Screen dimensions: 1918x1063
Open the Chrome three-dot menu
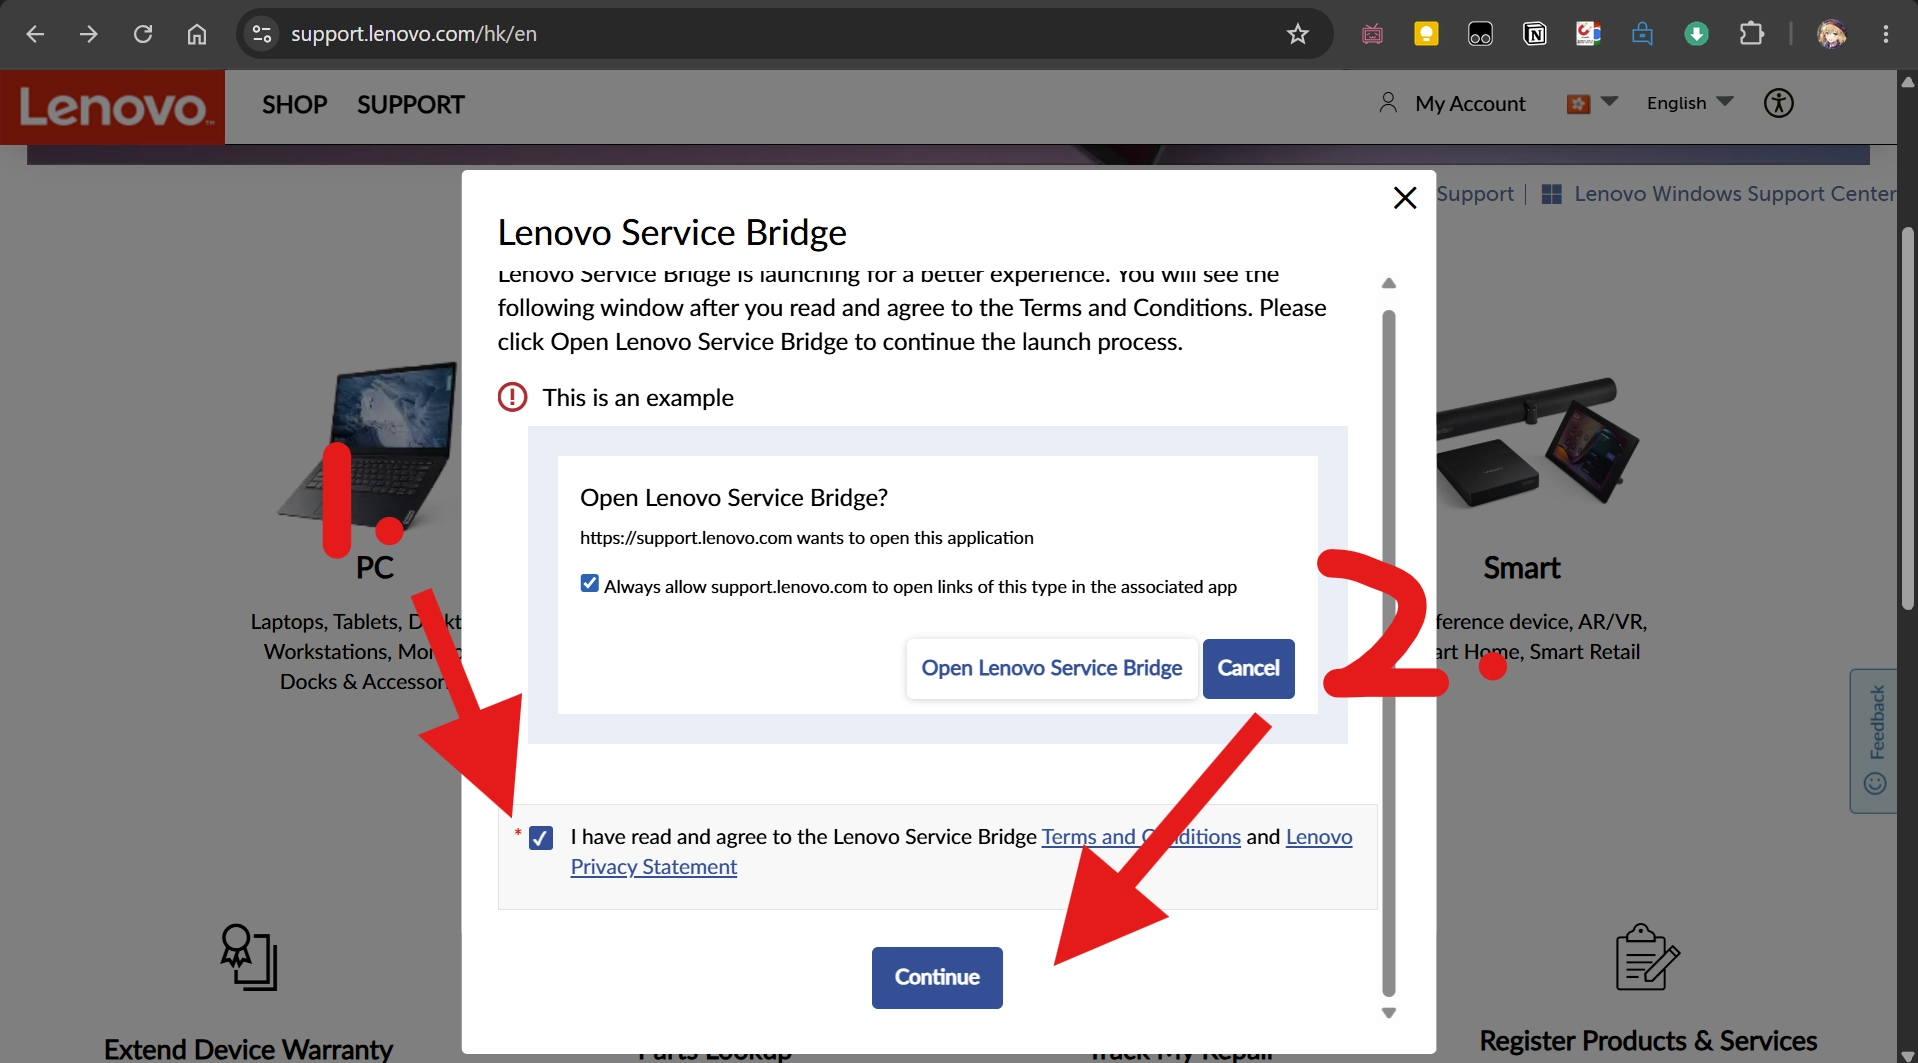point(1886,34)
